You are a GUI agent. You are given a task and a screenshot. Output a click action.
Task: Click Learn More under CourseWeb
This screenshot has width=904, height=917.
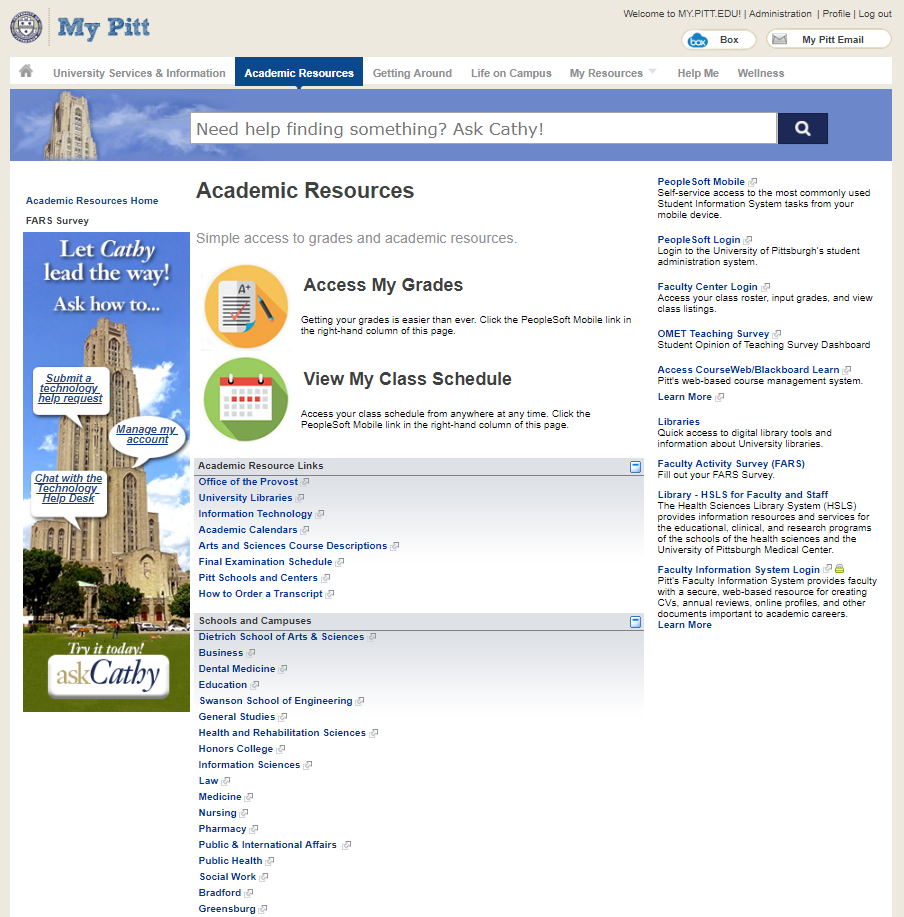point(684,397)
